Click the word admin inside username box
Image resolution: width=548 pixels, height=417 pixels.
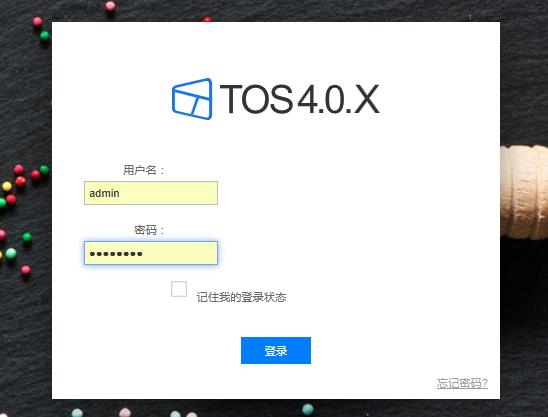pyautogui.click(x=104, y=193)
